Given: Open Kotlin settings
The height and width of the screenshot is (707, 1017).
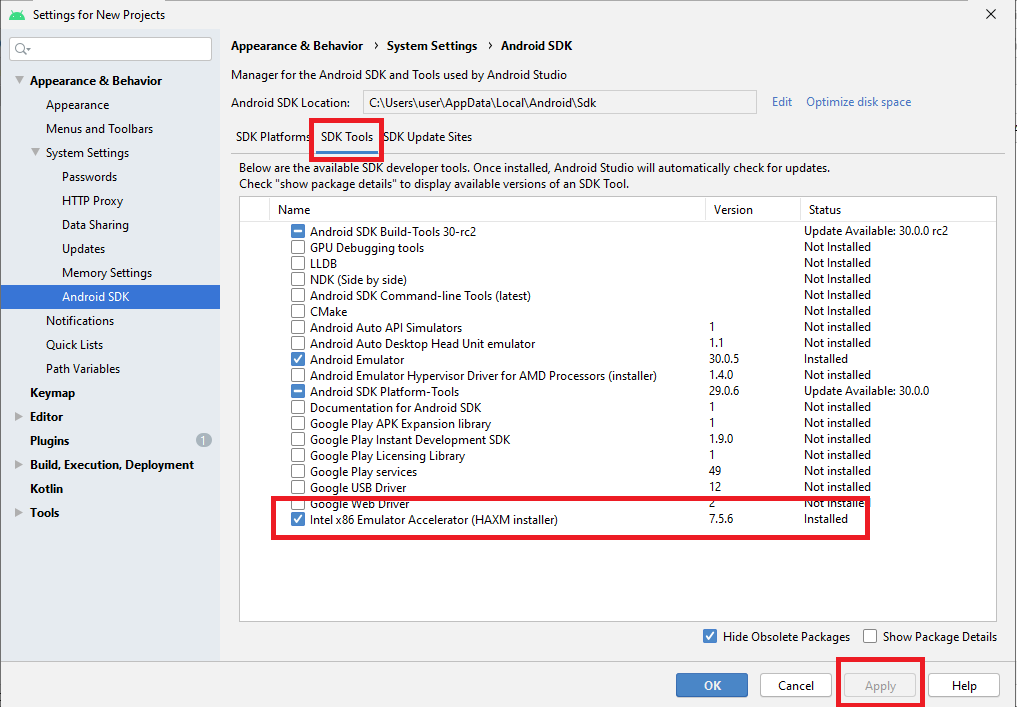Looking at the screenshot, I should (46, 488).
